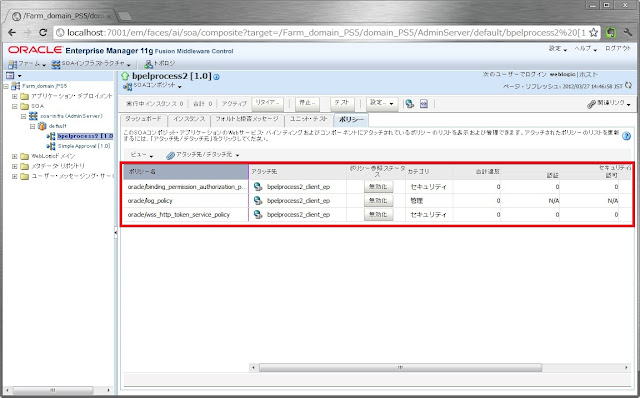This screenshot has width=640, height=398.
Task: Collapse the Farm_domain_PS5 tree node
Action: click(6, 86)
